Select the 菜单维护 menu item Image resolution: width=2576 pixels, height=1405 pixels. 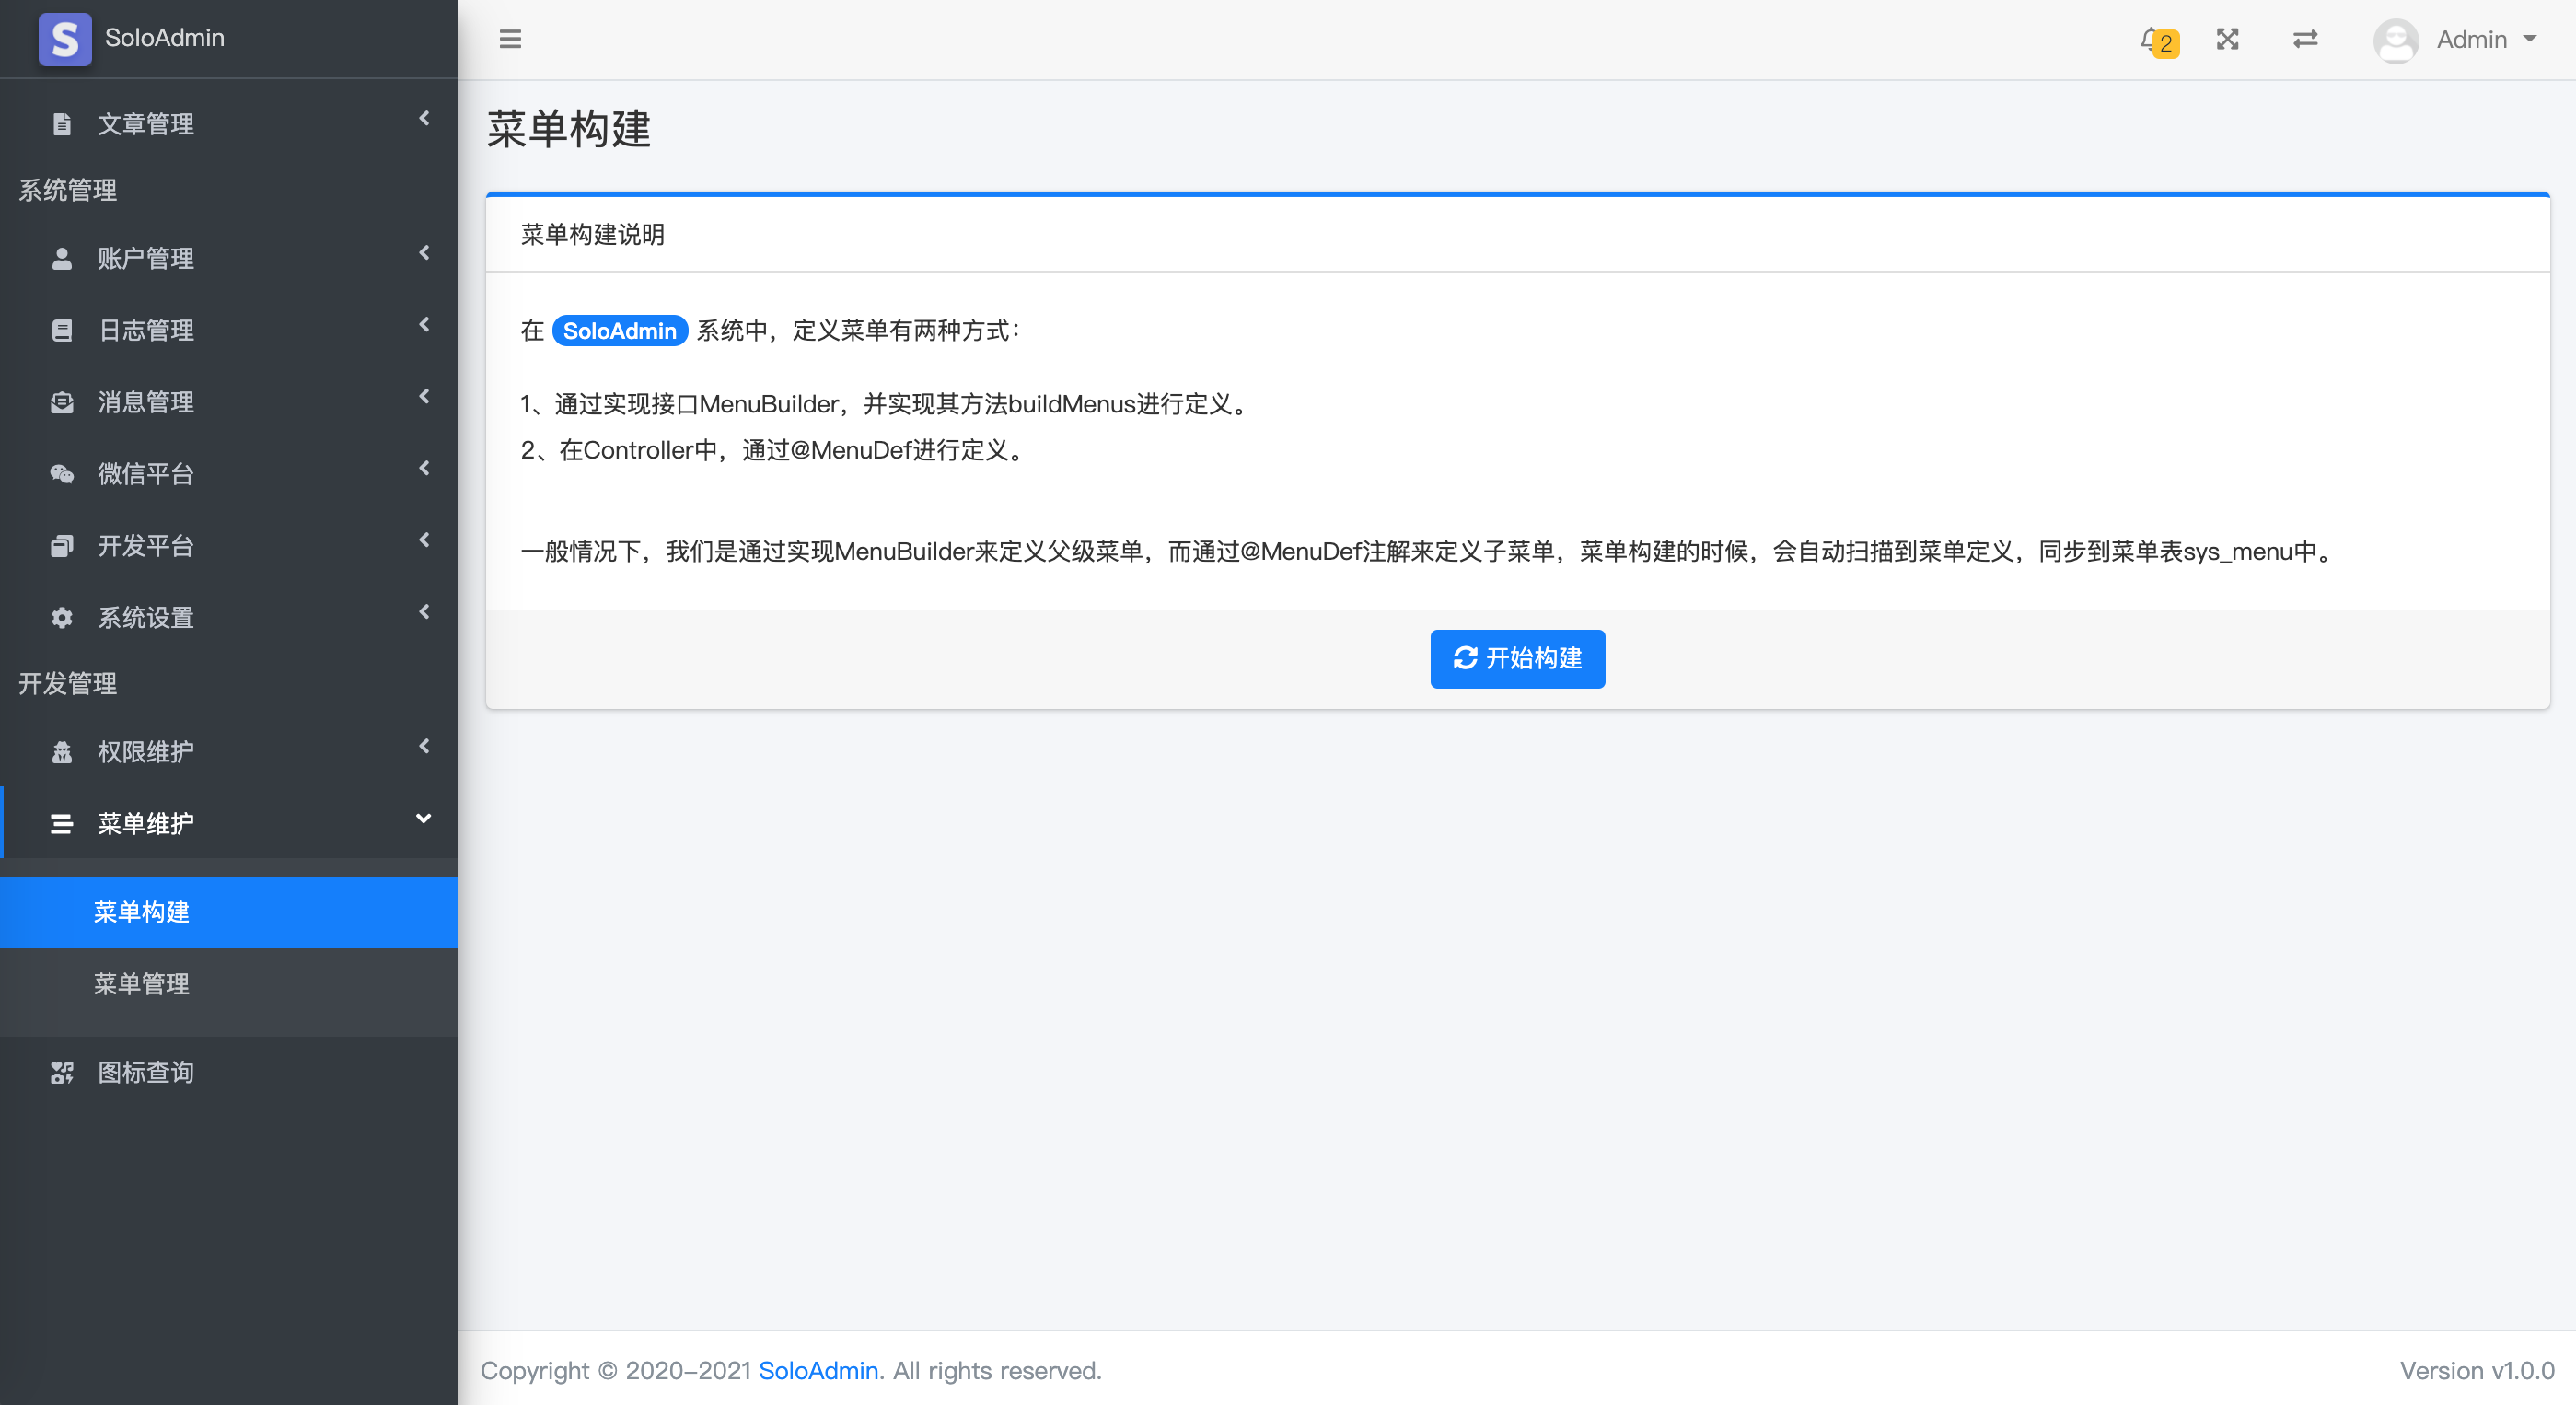pos(229,824)
